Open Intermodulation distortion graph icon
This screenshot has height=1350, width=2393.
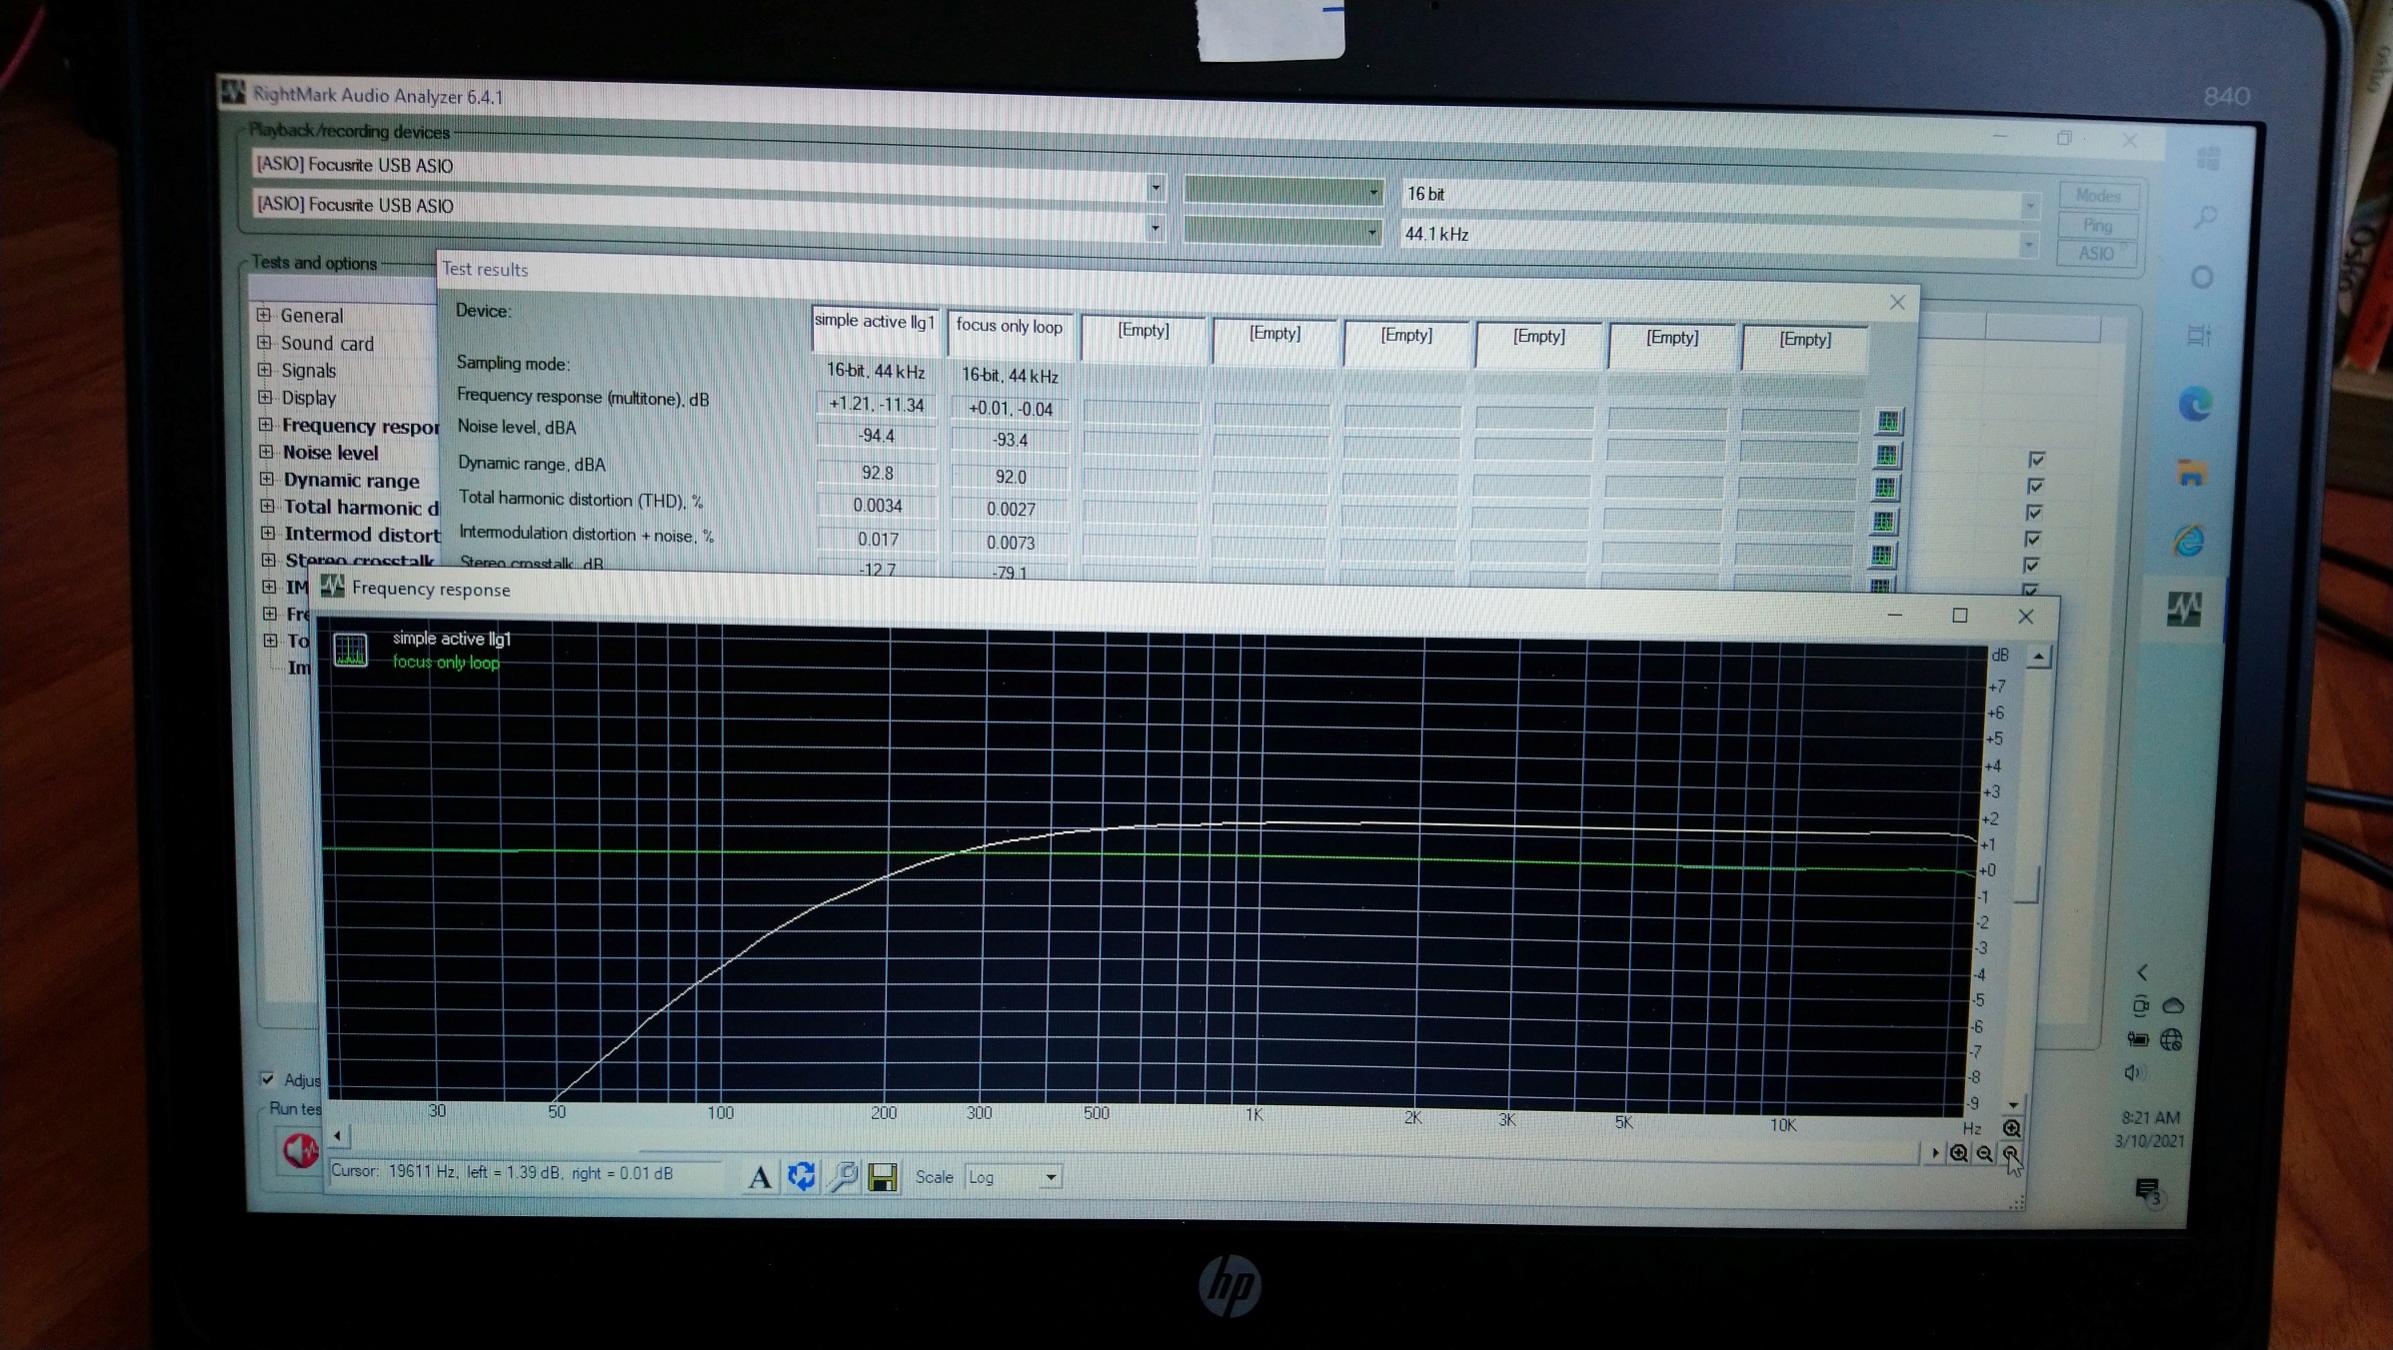coord(1882,554)
